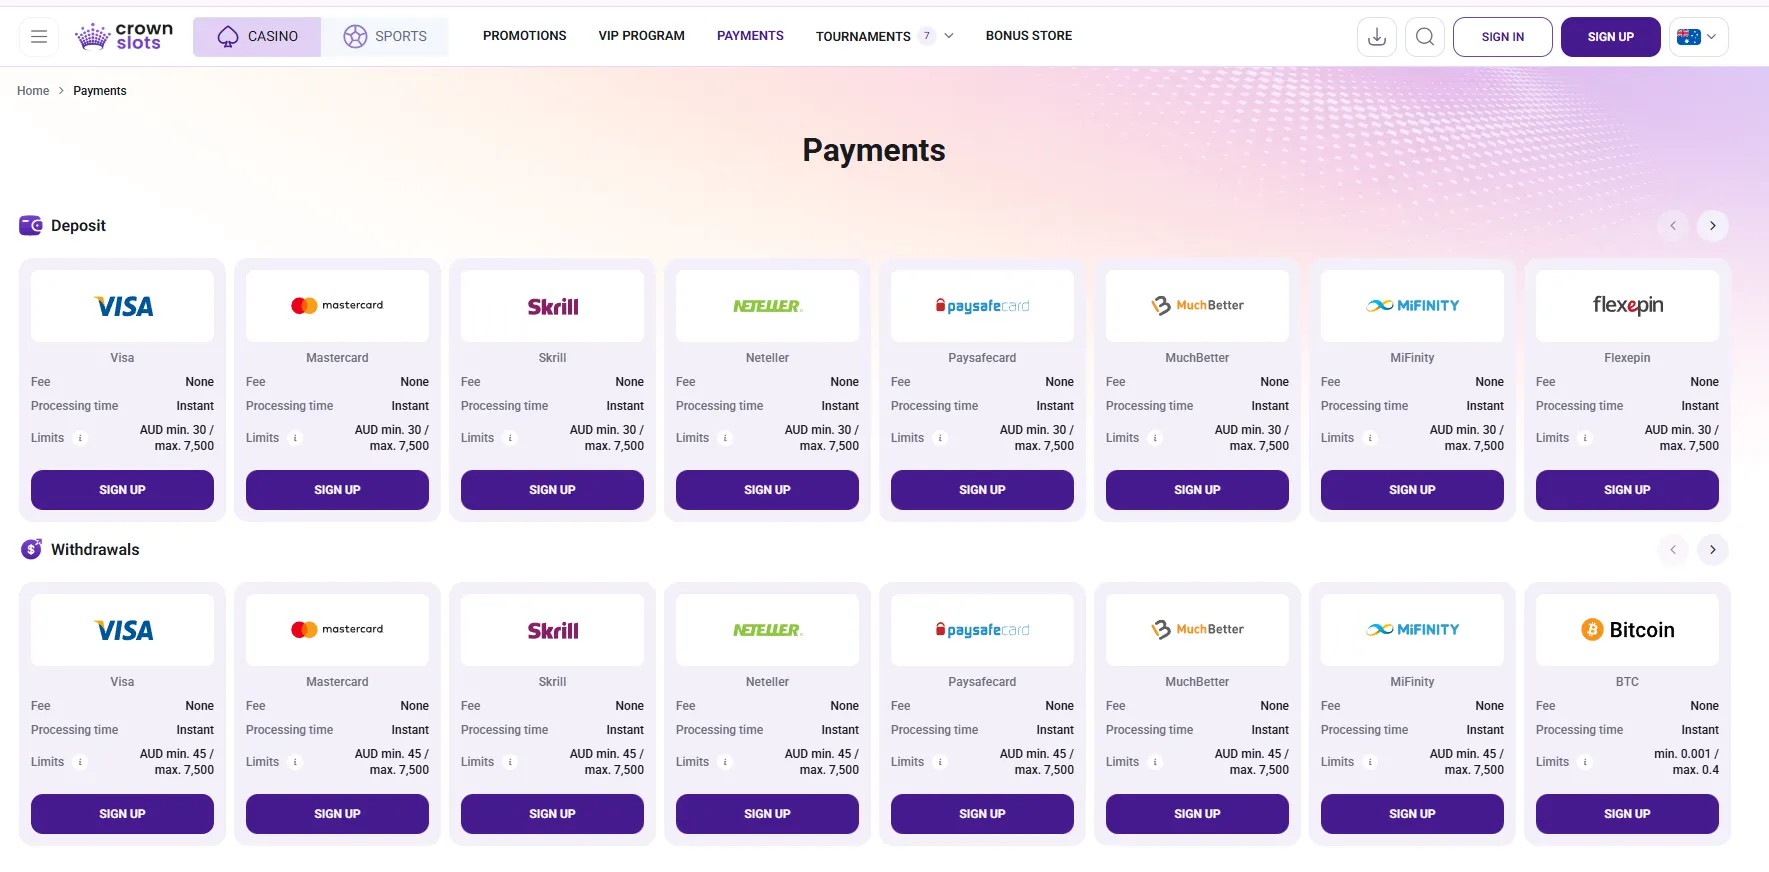Screen dimensions: 1769x872
Task: Click the download app icon
Action: coord(1377,36)
